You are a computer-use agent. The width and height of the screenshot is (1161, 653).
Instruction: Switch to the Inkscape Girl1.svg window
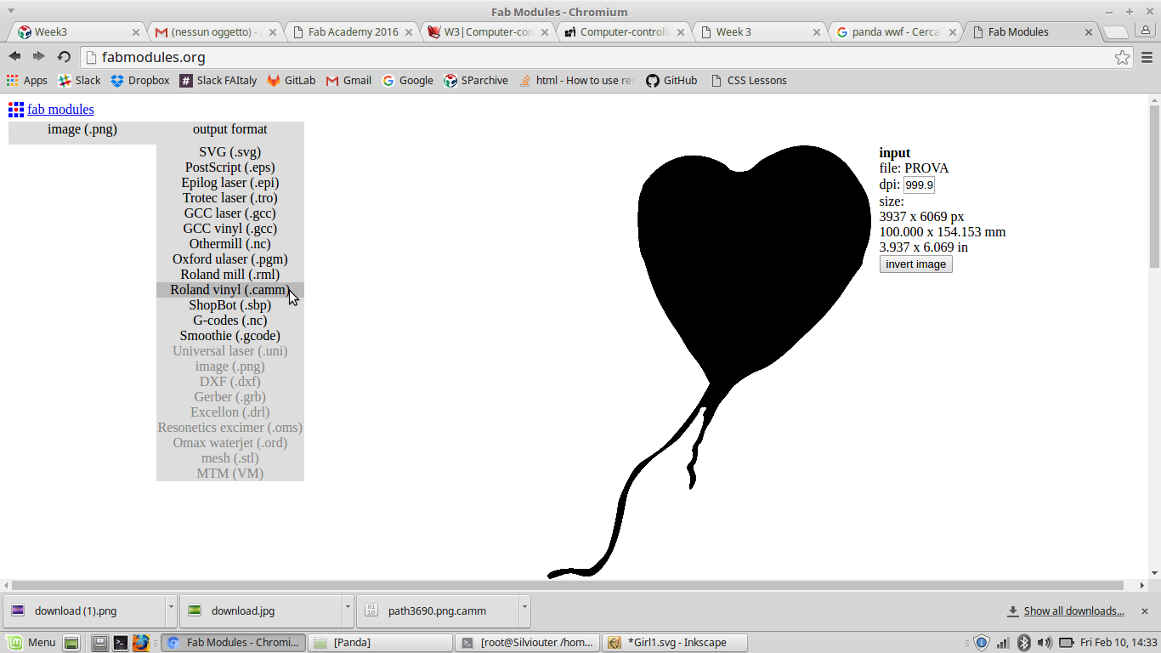point(675,643)
